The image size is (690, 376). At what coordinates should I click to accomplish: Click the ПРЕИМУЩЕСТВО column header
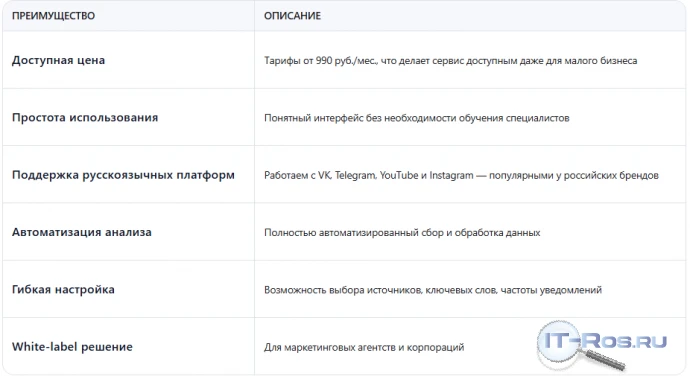click(x=53, y=16)
